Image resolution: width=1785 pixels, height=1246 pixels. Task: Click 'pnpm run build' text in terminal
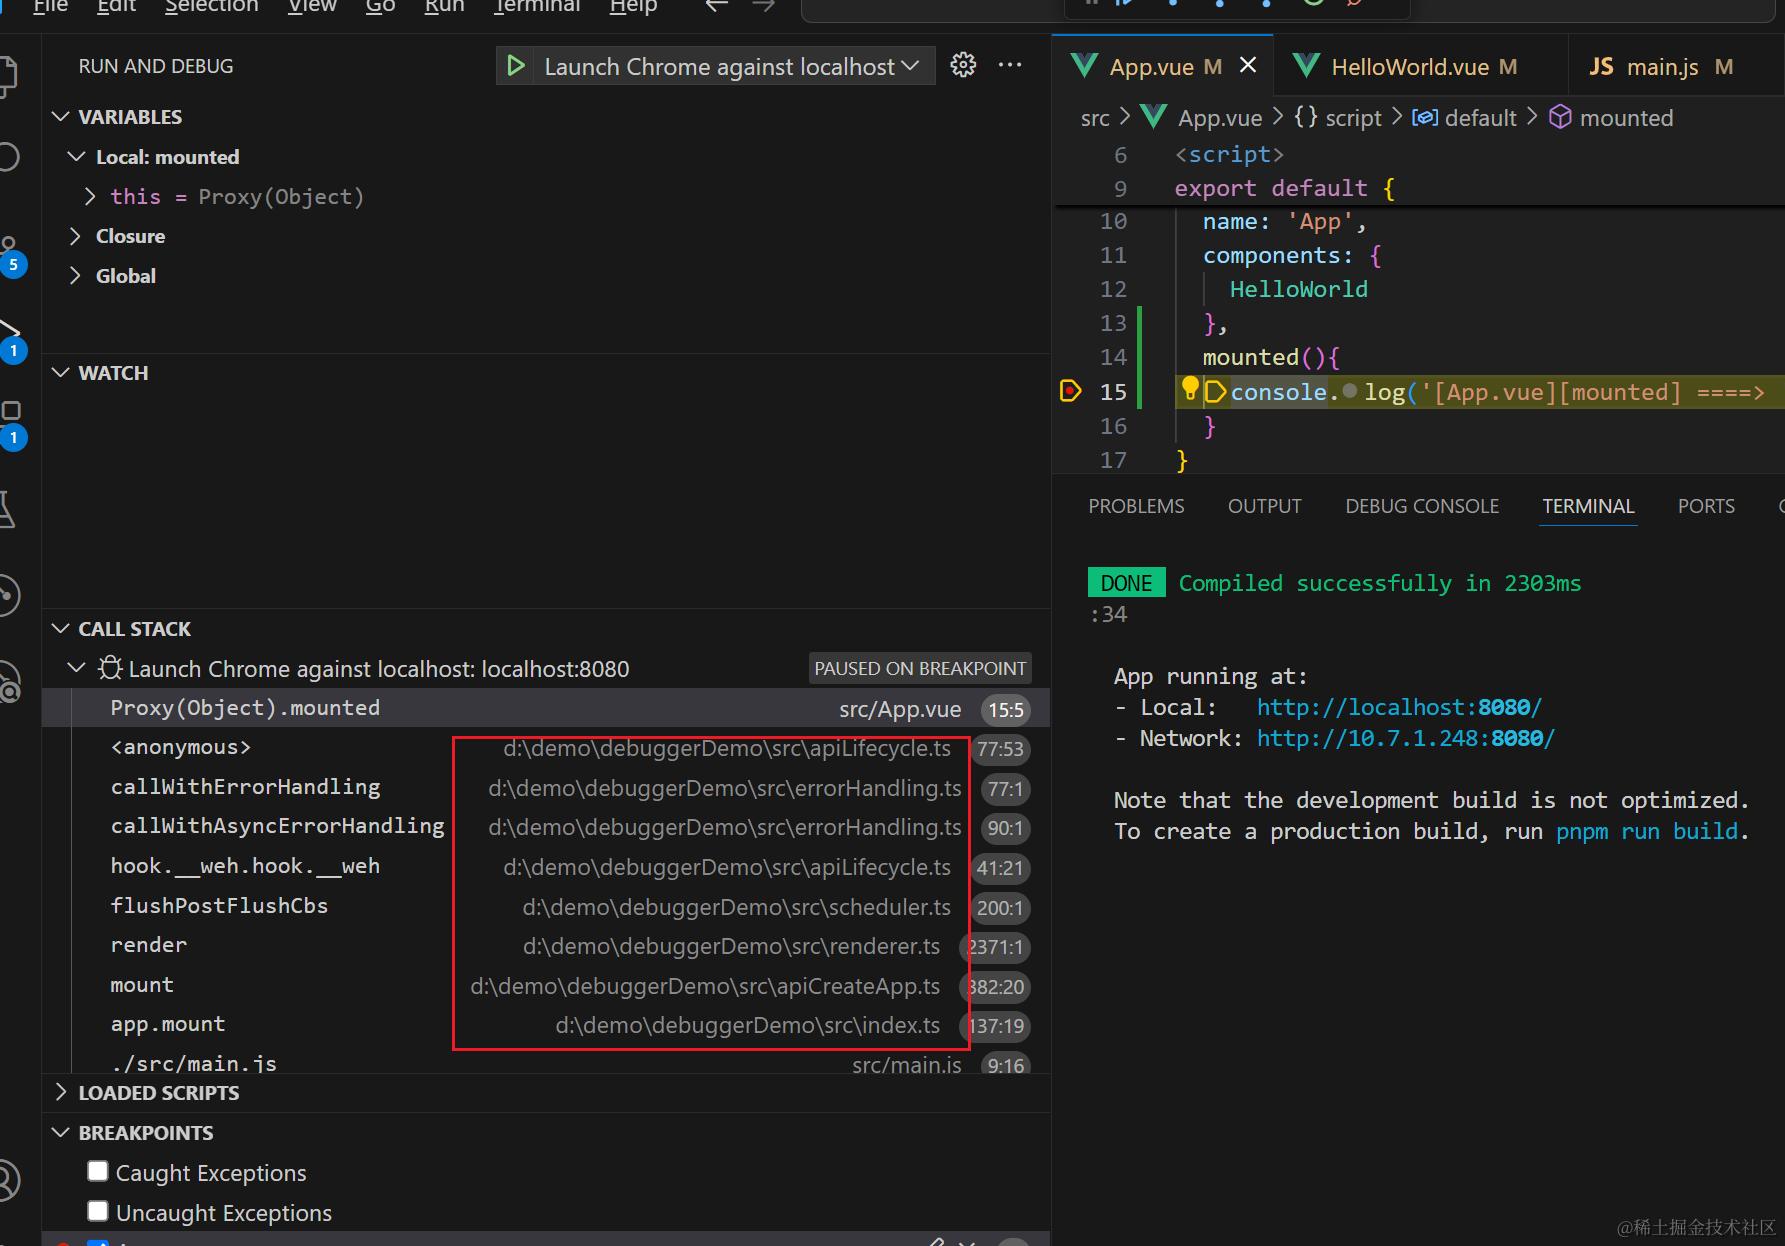(x=1647, y=831)
